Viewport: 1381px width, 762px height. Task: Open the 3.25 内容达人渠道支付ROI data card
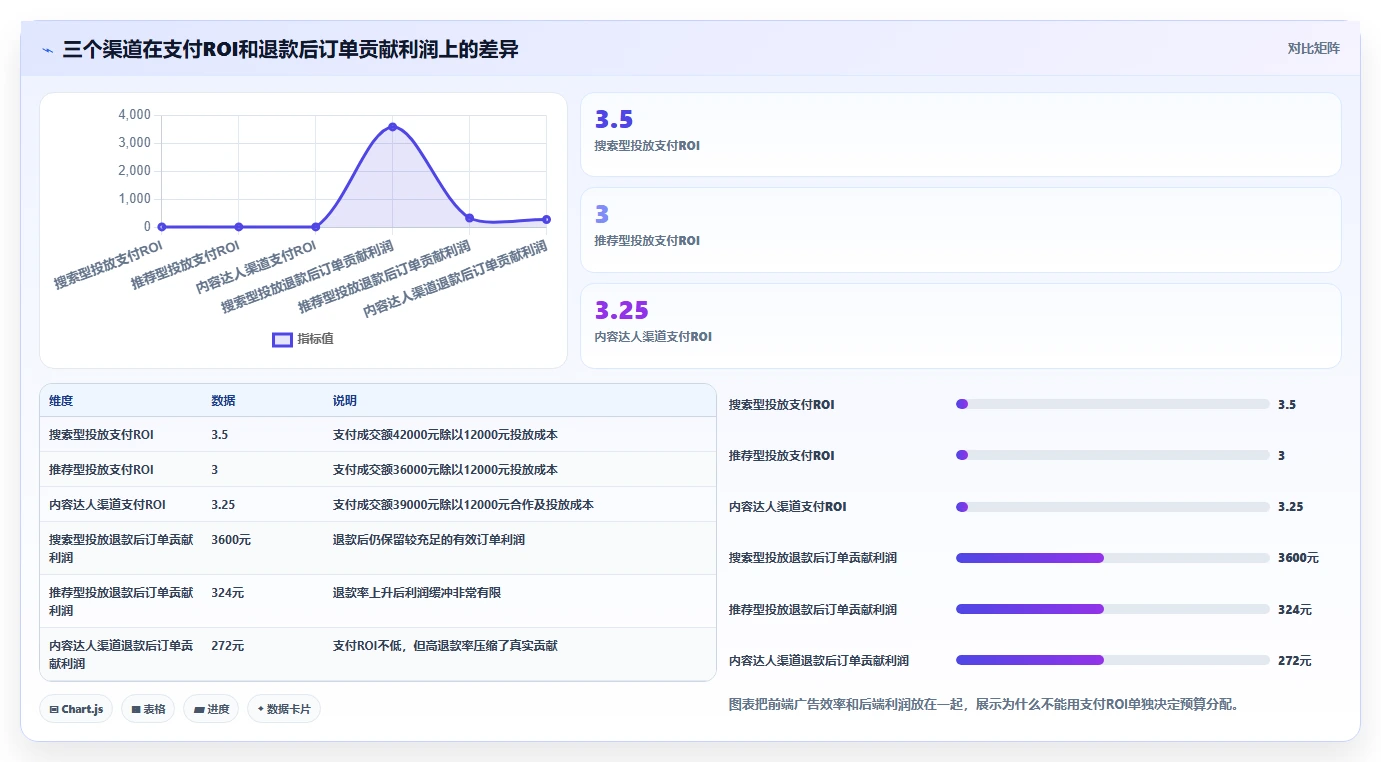[x=960, y=326]
